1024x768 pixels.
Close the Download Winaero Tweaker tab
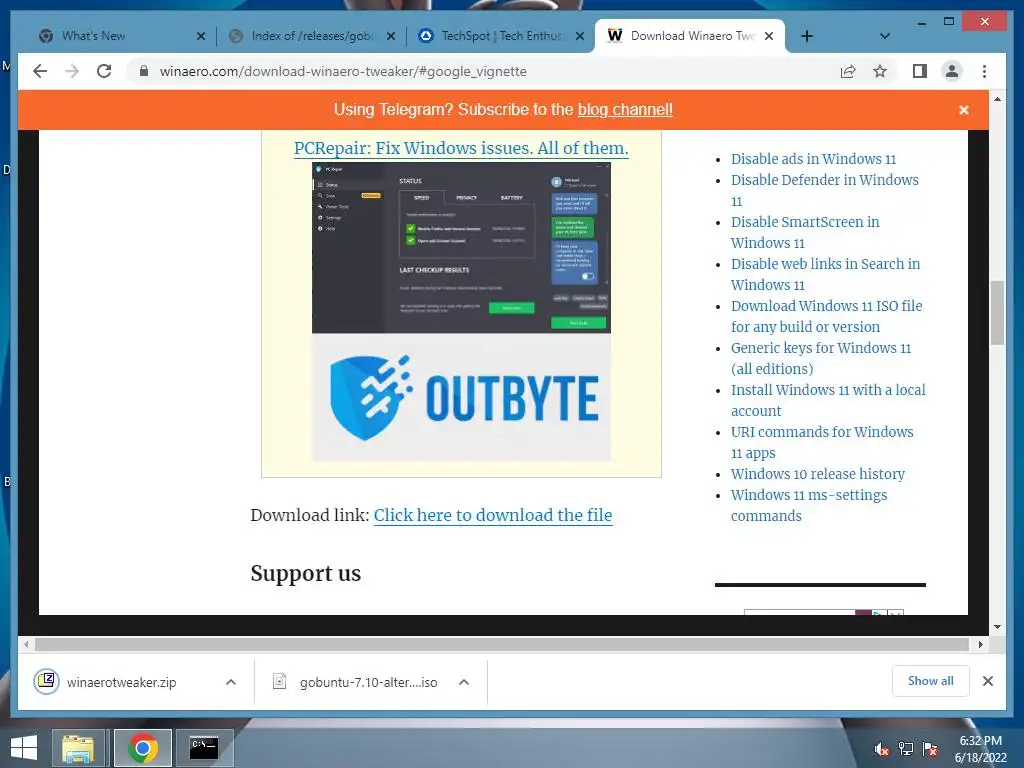point(769,36)
